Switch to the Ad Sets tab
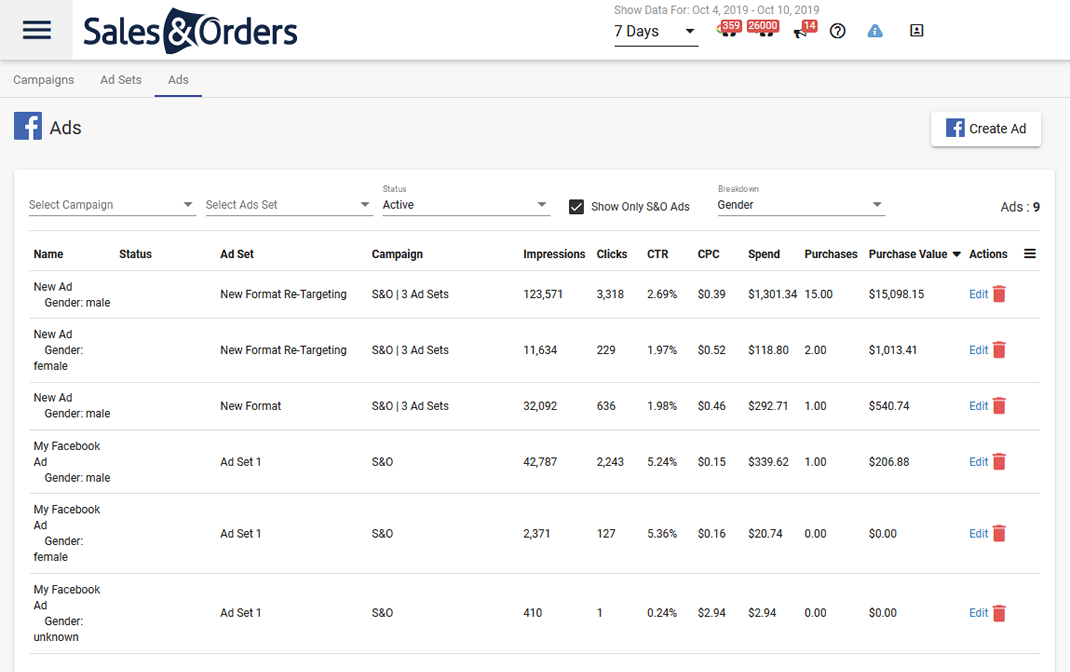 click(120, 79)
